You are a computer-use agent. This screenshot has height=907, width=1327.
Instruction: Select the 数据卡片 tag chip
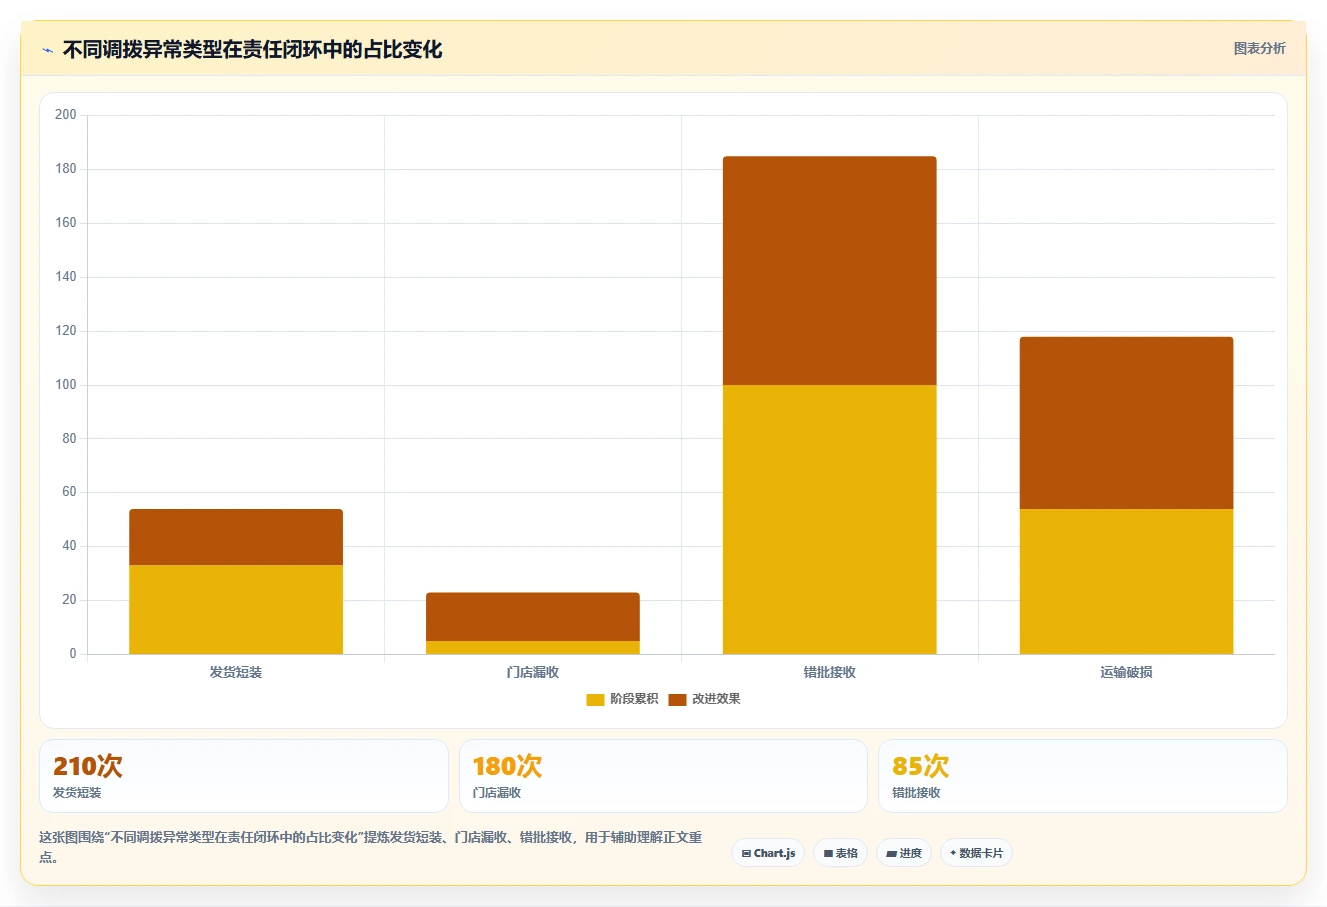(976, 853)
